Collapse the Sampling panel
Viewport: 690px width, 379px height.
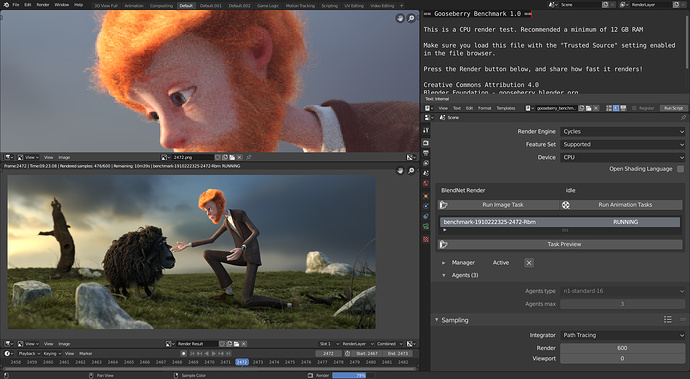(x=437, y=320)
